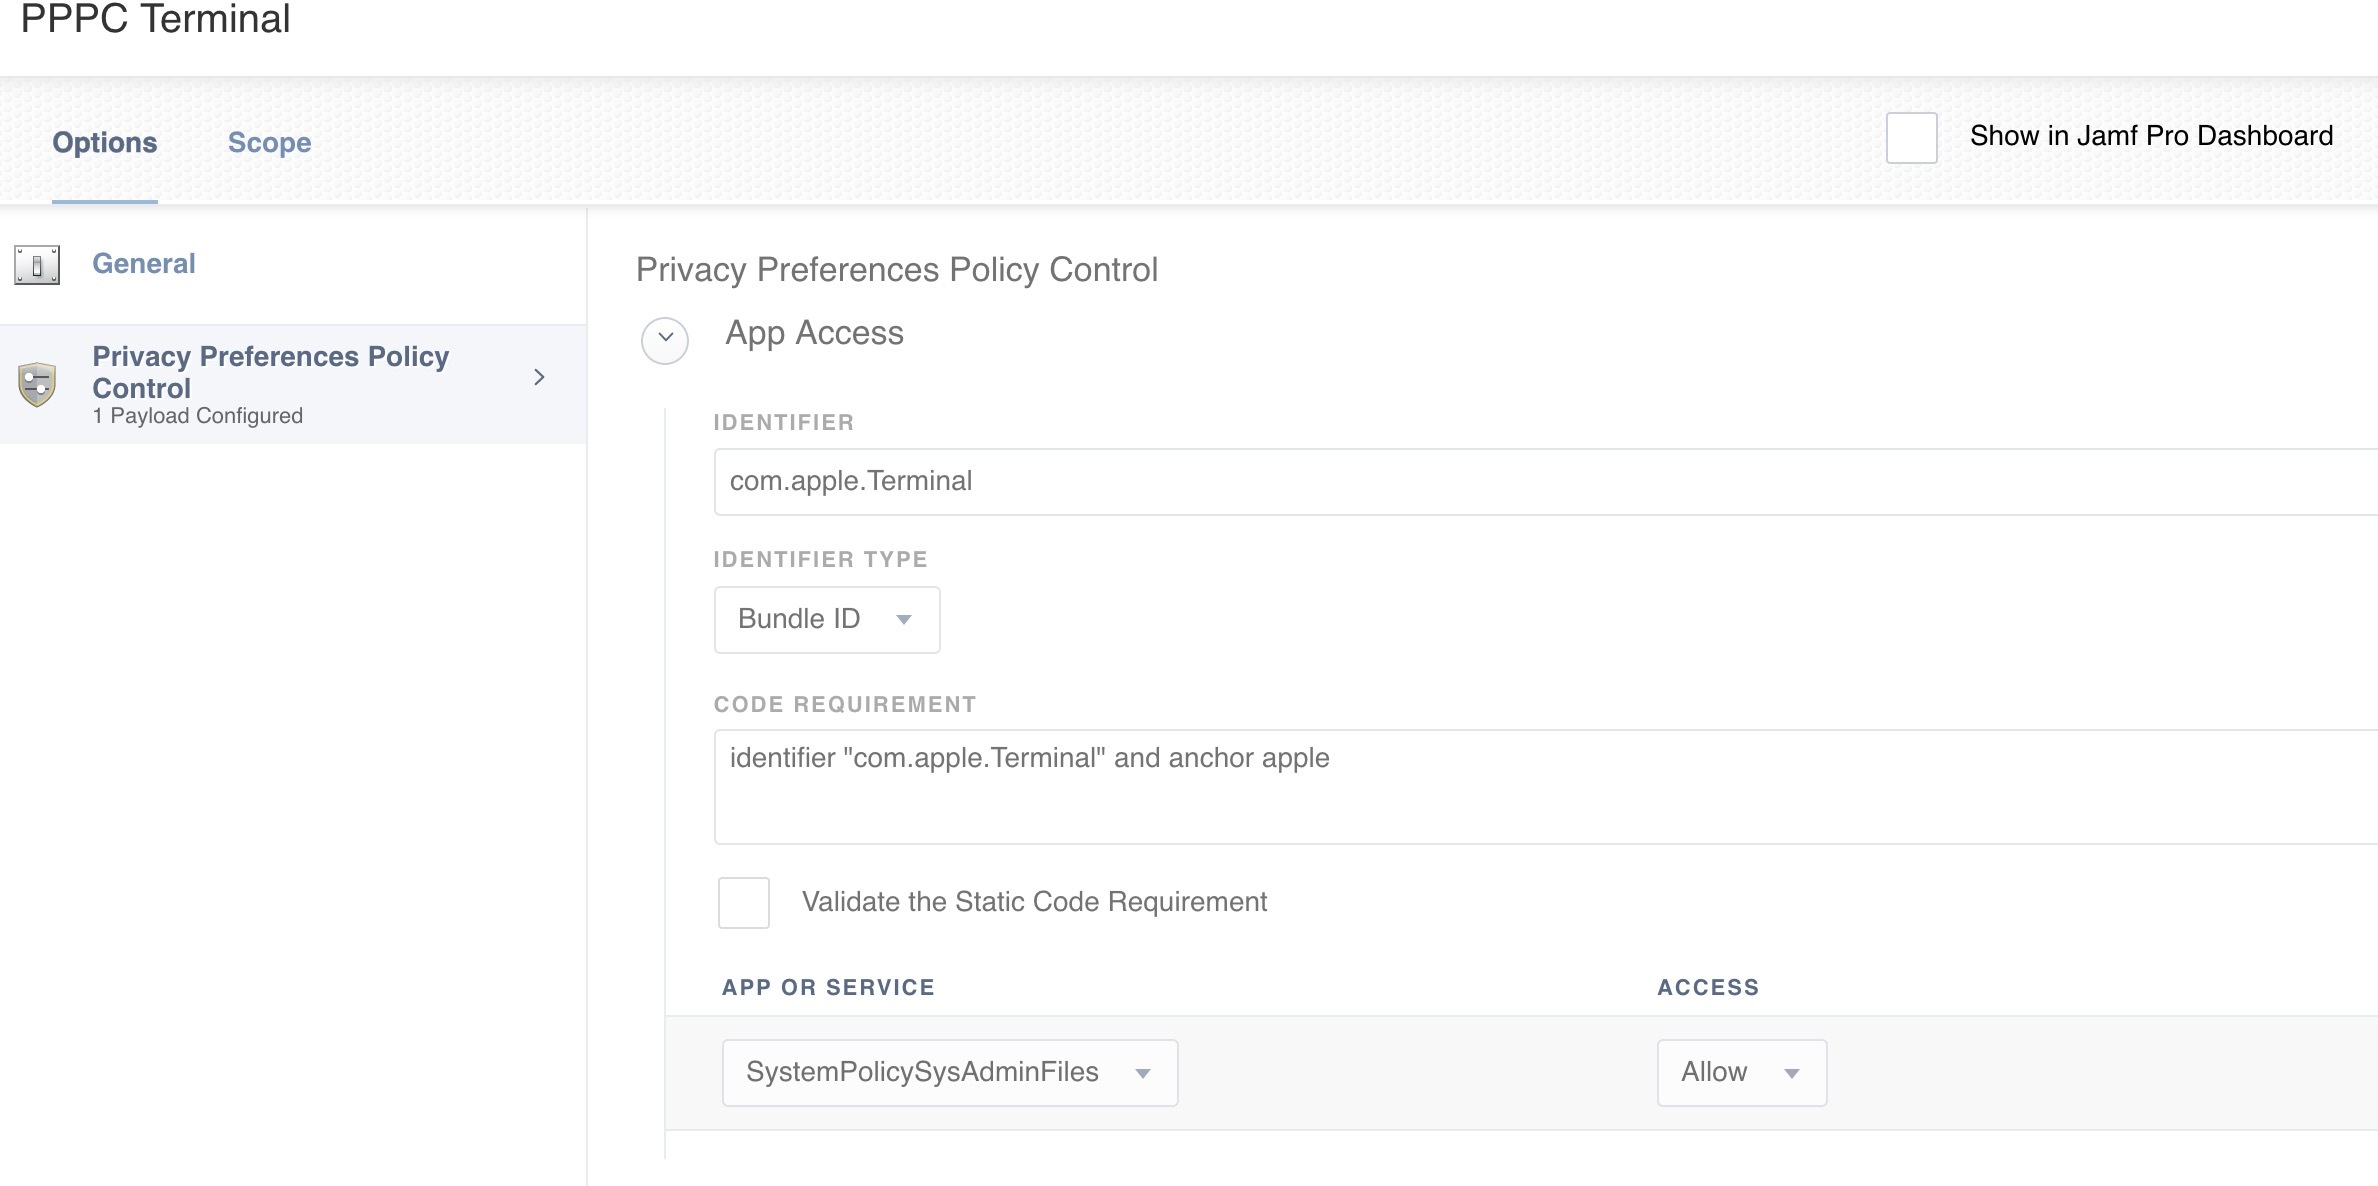
Task: Enable Validate the Static Code Requirement
Action: (x=744, y=902)
